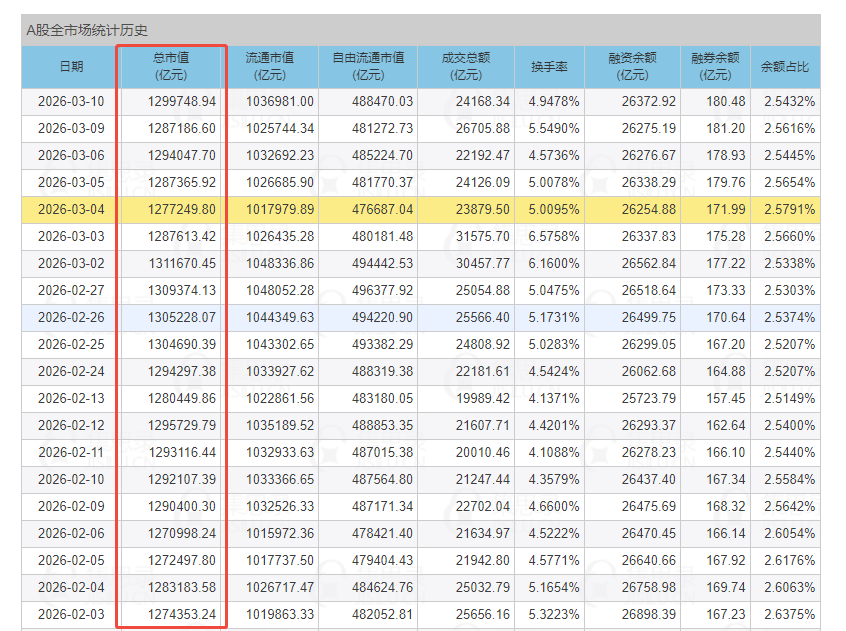
Task: Select date cell 2026-02-06
Action: [x=71, y=533]
